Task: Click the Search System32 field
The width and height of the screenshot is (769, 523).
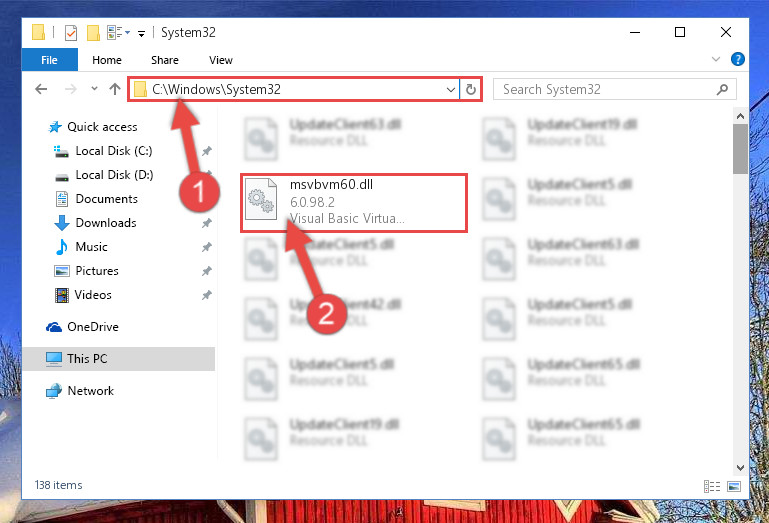Action: [x=615, y=89]
